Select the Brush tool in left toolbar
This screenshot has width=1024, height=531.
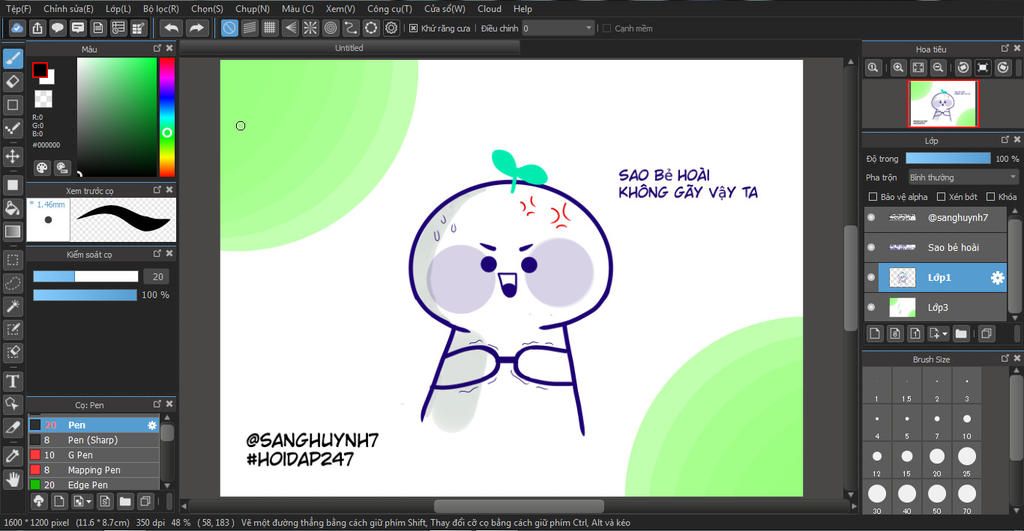[13, 59]
